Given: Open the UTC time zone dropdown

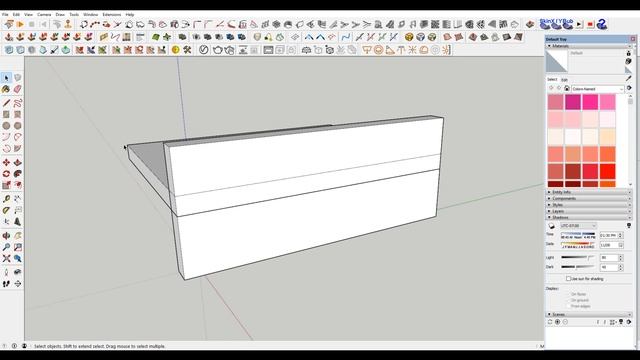Looking at the screenshot, I should 578,226.
